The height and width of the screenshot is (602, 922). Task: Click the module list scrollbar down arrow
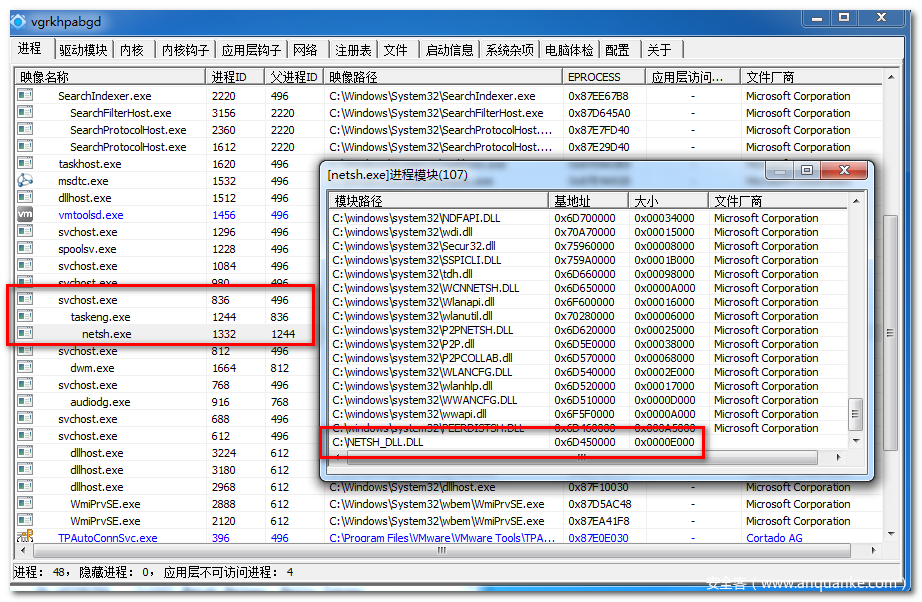tap(855, 441)
